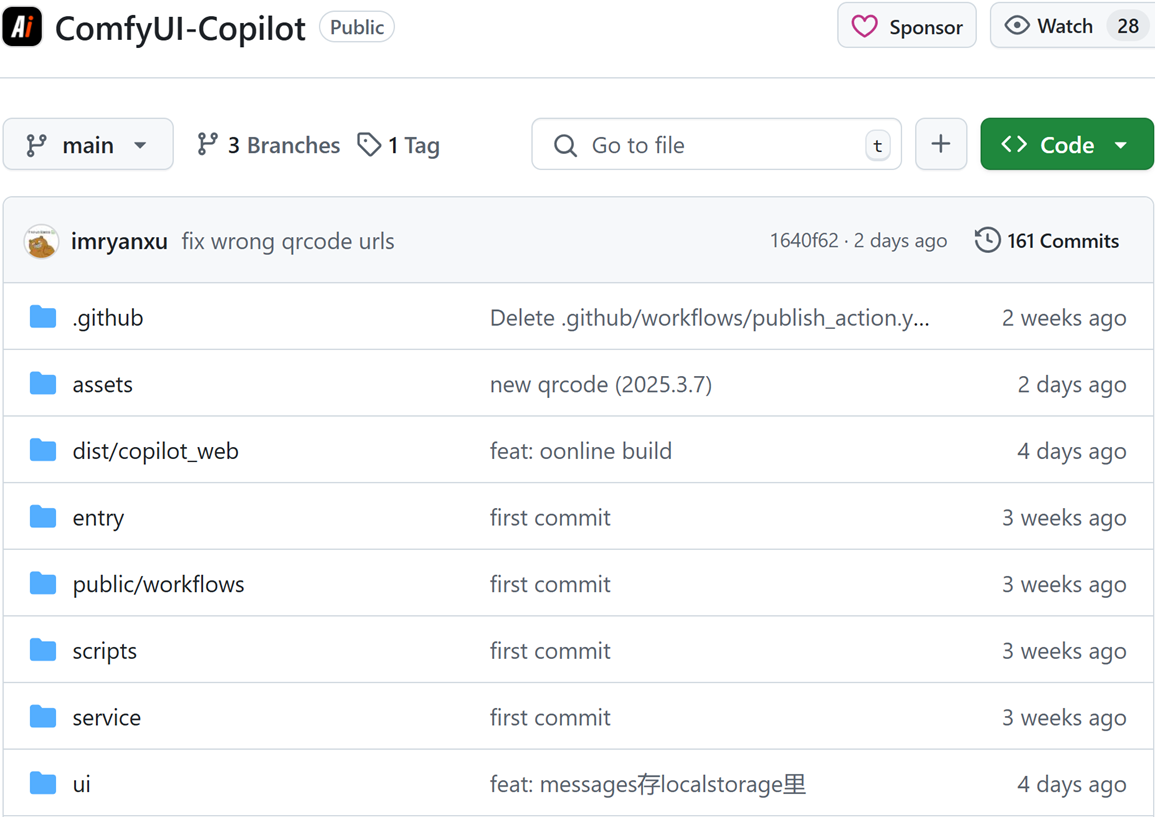View the new qrcode (2025.3.7) commit message
The image size is (1155, 817).
(600, 383)
